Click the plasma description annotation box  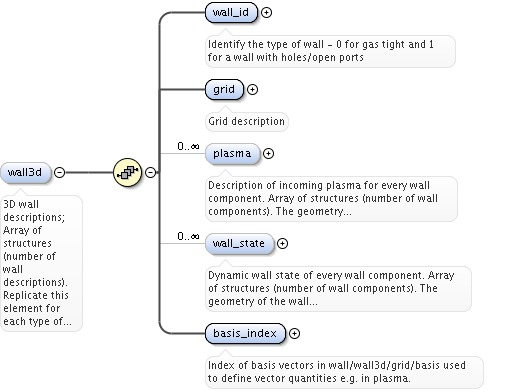[331, 198]
